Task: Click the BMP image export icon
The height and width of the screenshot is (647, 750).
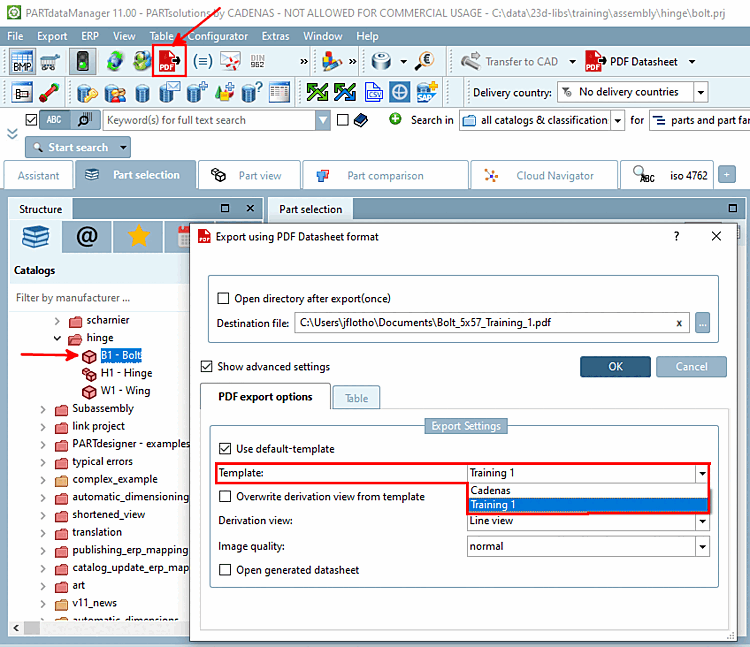Action: (22, 62)
